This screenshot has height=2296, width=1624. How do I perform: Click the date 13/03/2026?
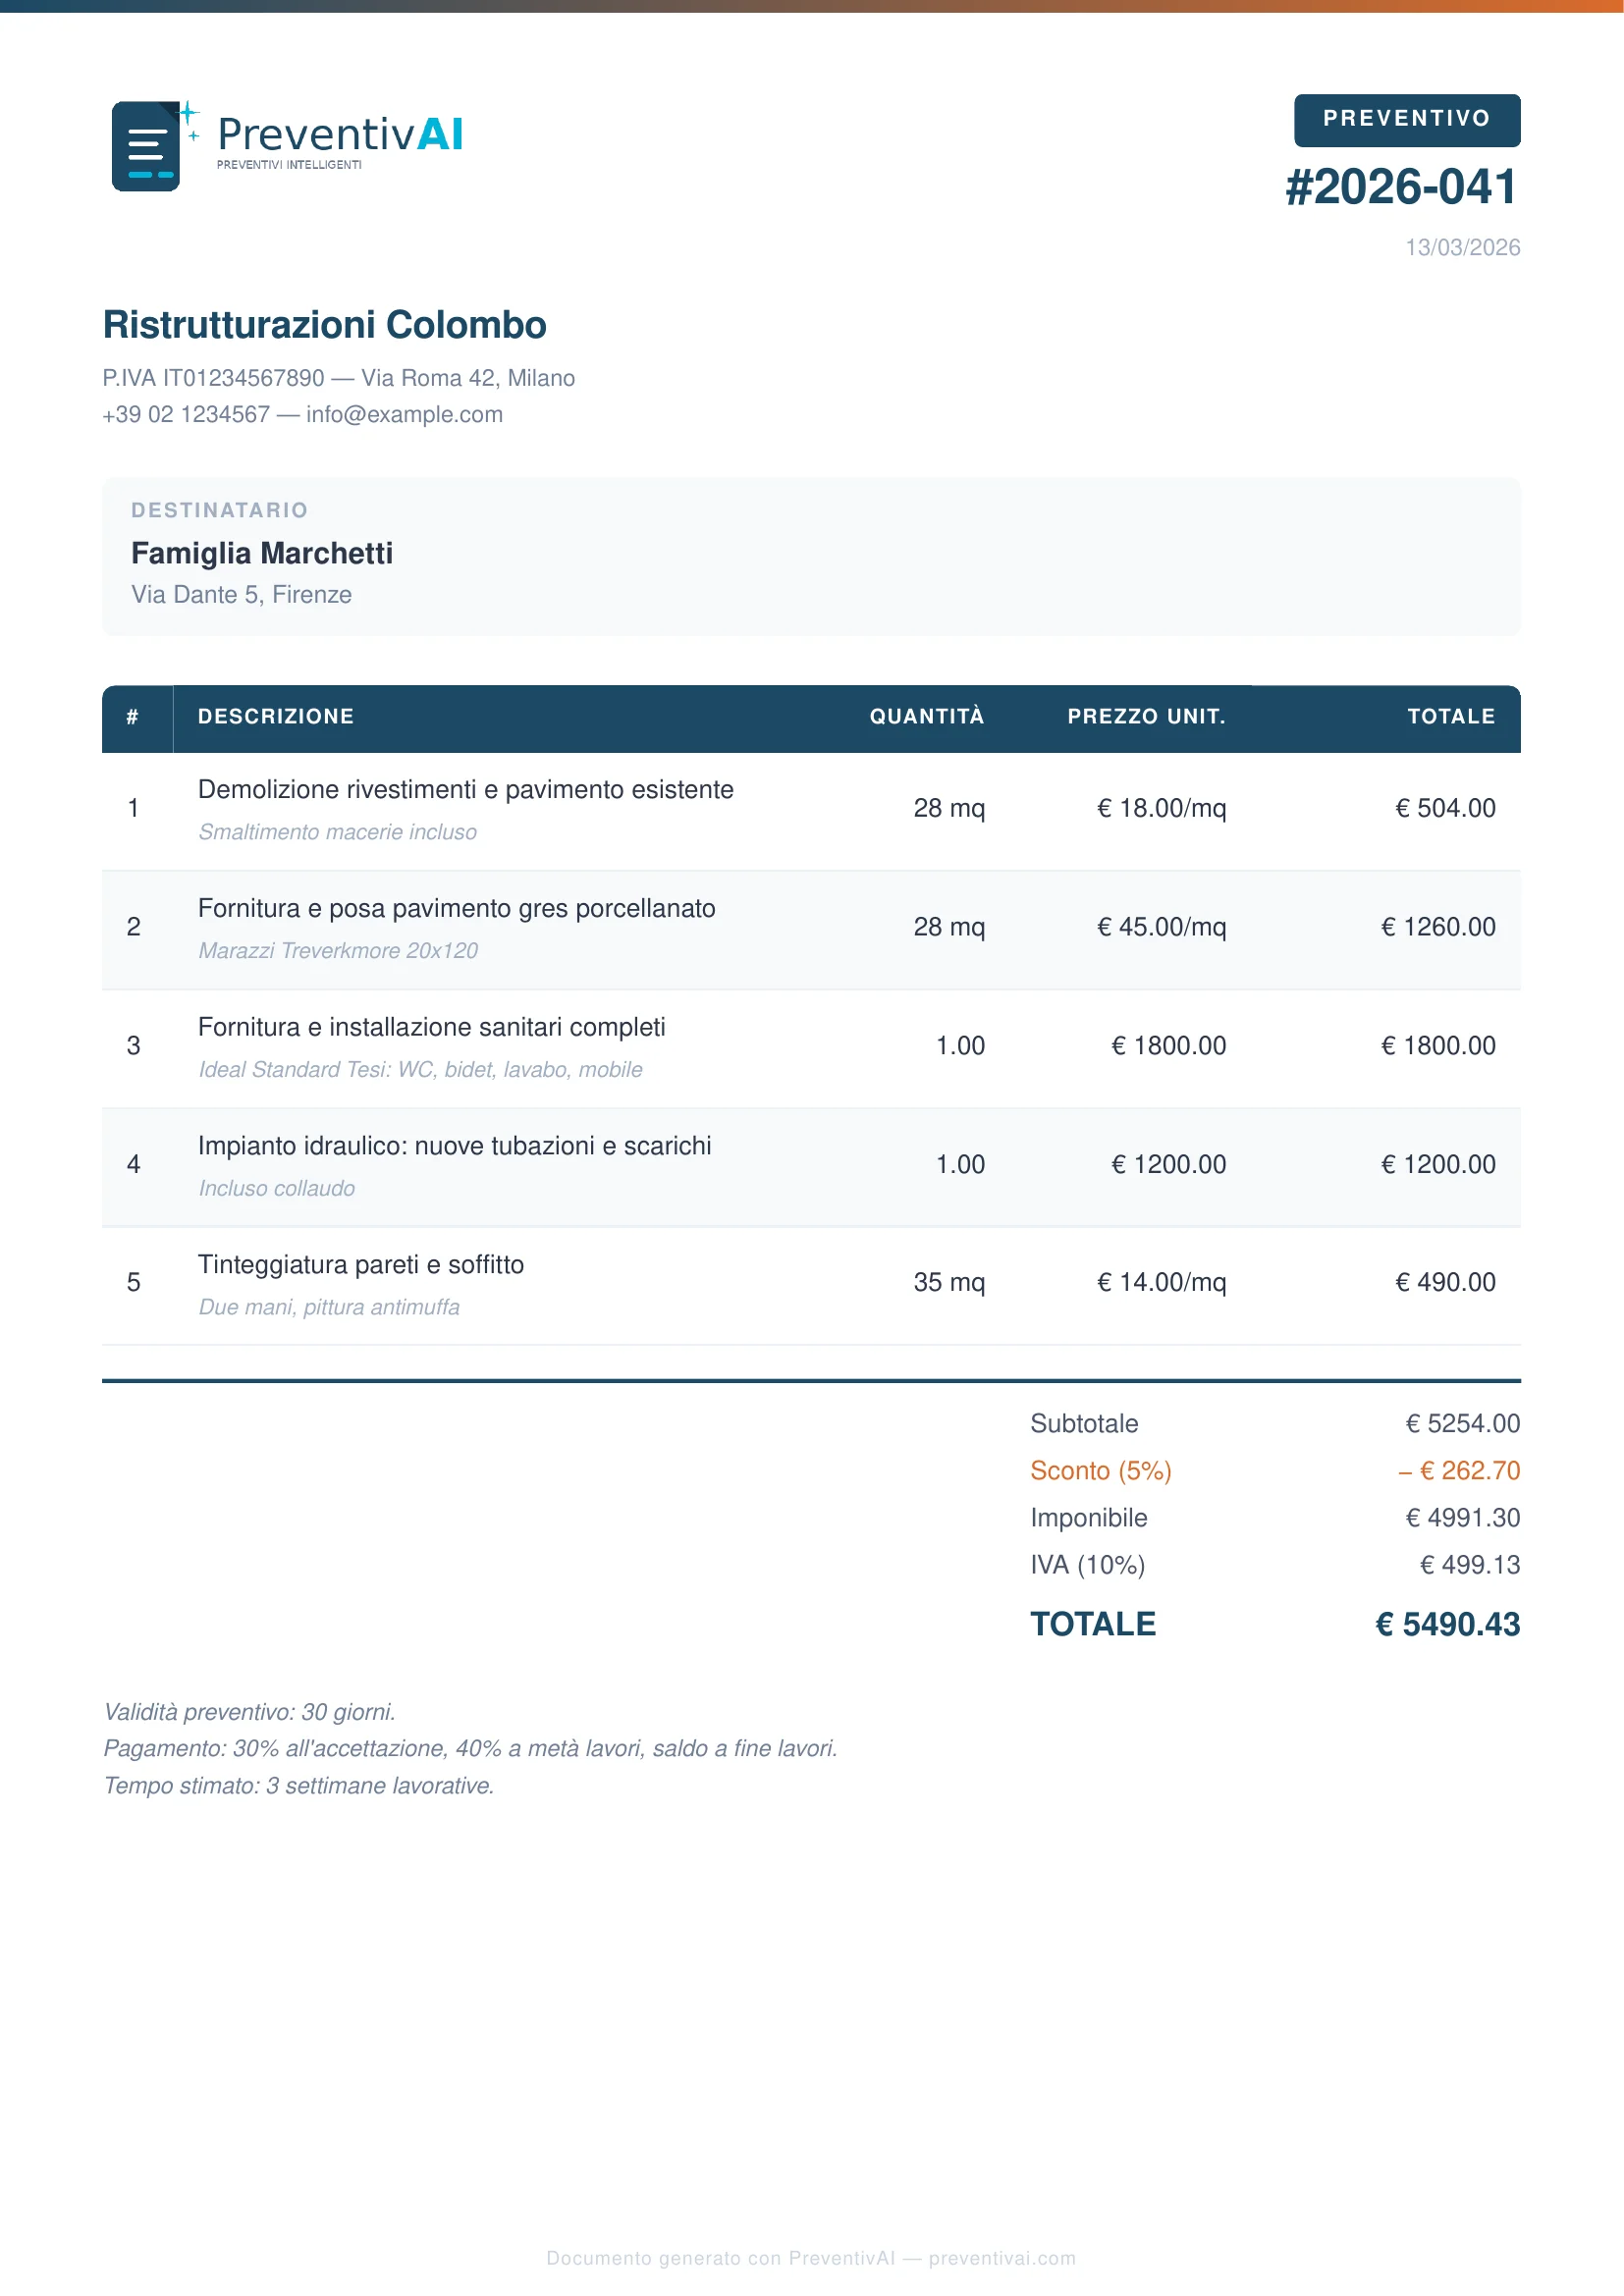pyautogui.click(x=1462, y=248)
